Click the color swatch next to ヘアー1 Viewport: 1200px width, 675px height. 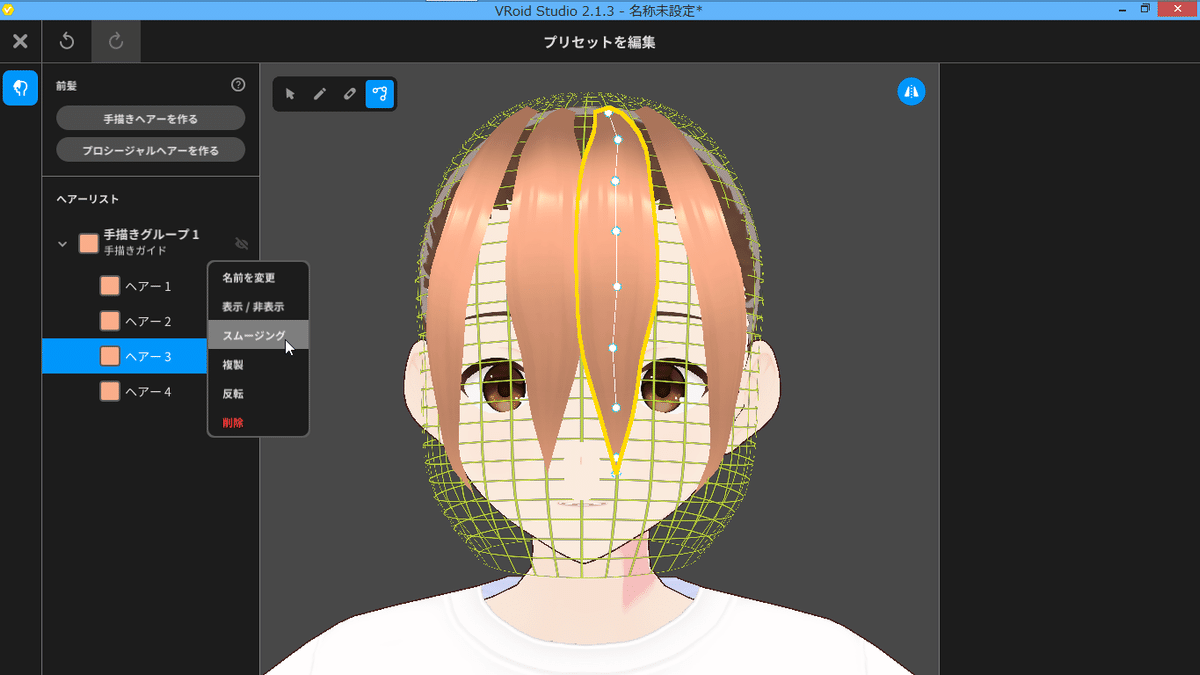(x=110, y=285)
